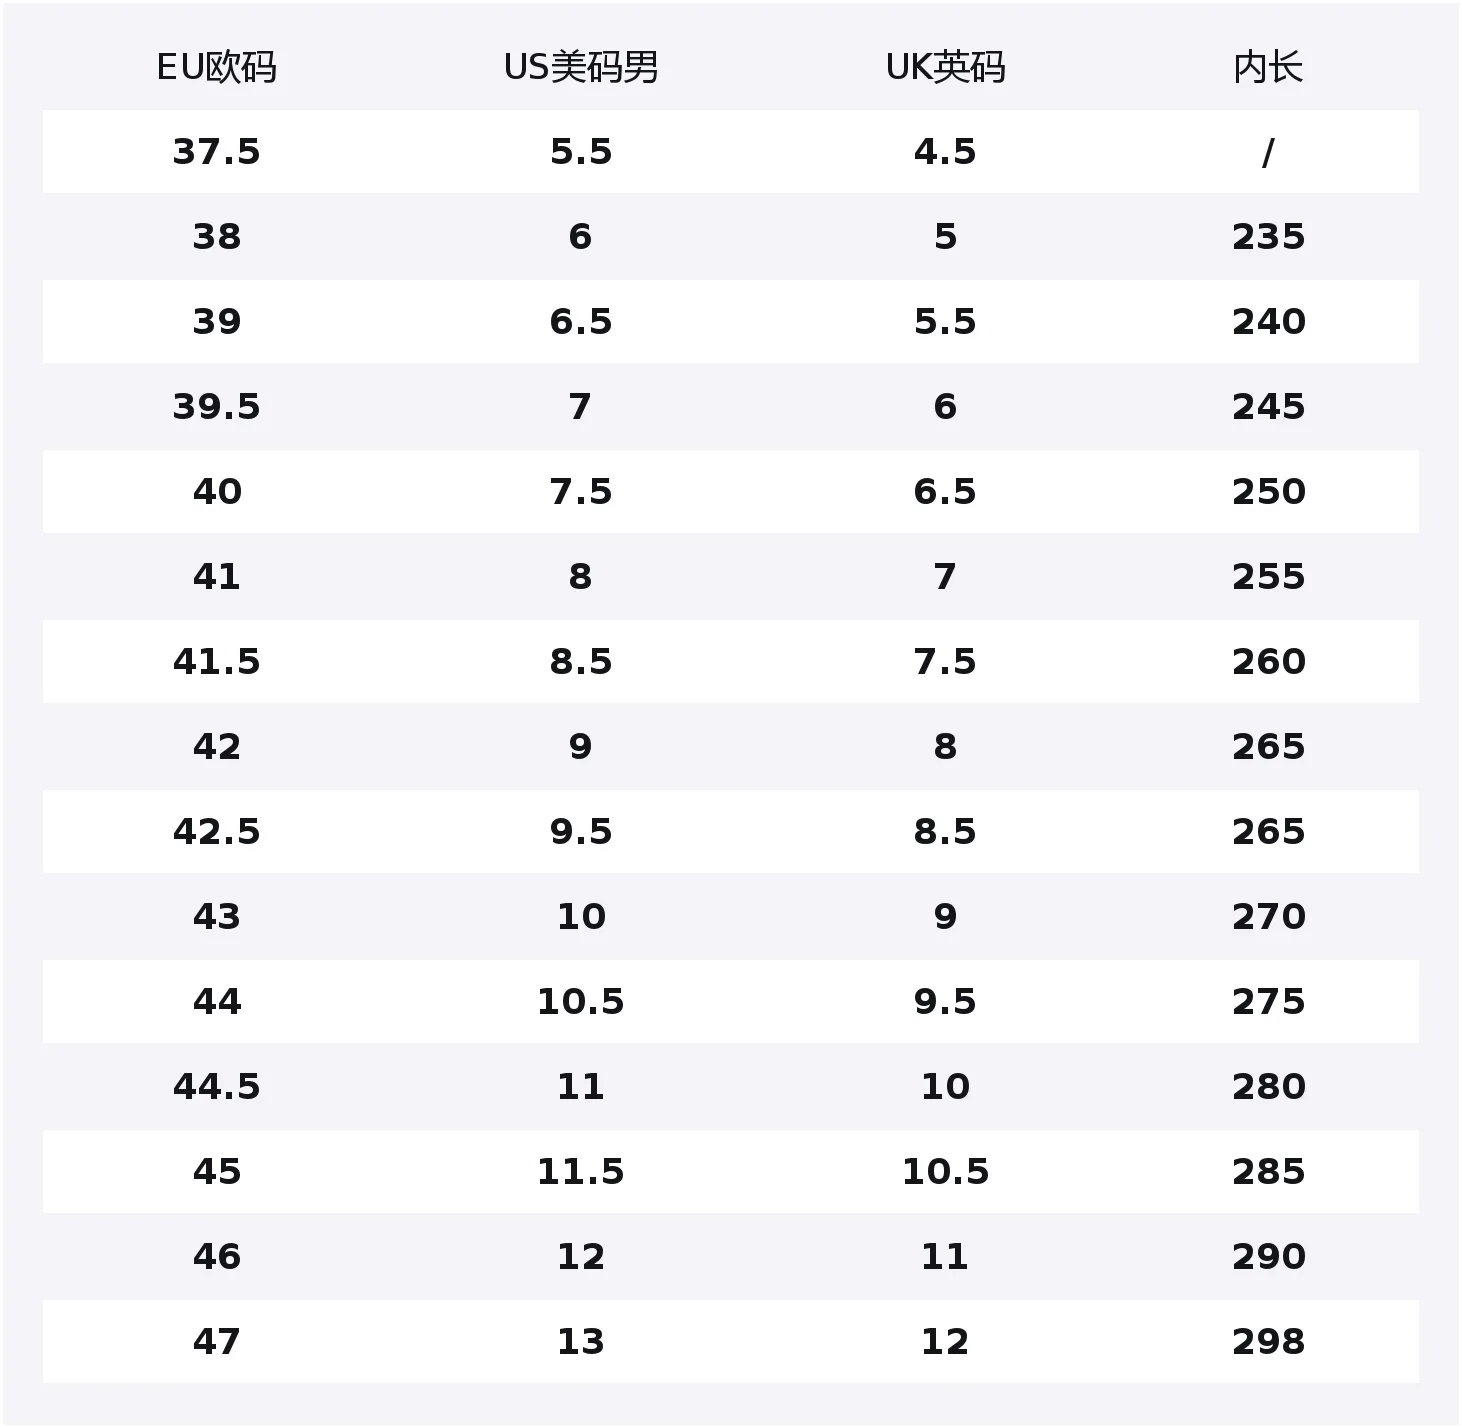The image size is (1462, 1428).
Task: Select EU size 46 cell
Action: pyautogui.click(x=216, y=1257)
